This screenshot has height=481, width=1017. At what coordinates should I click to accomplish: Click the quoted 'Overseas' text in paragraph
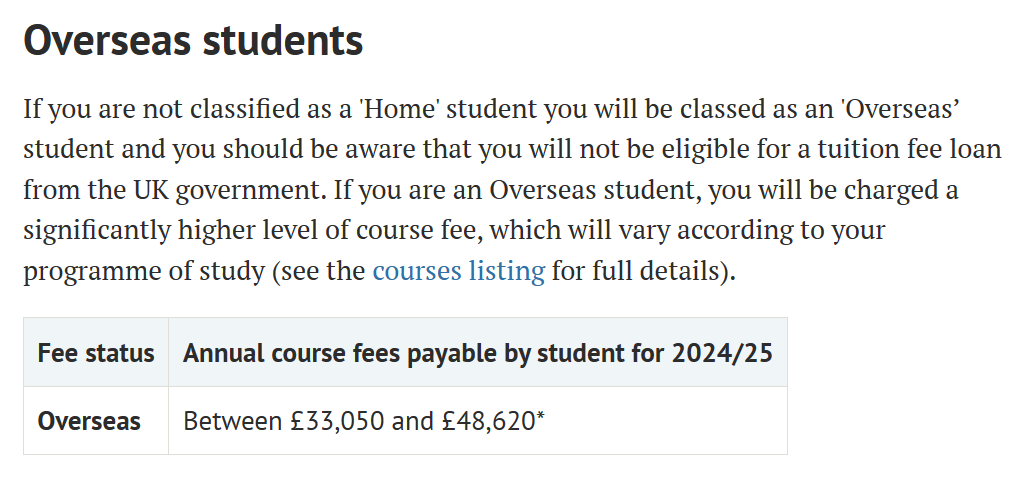click(x=900, y=109)
